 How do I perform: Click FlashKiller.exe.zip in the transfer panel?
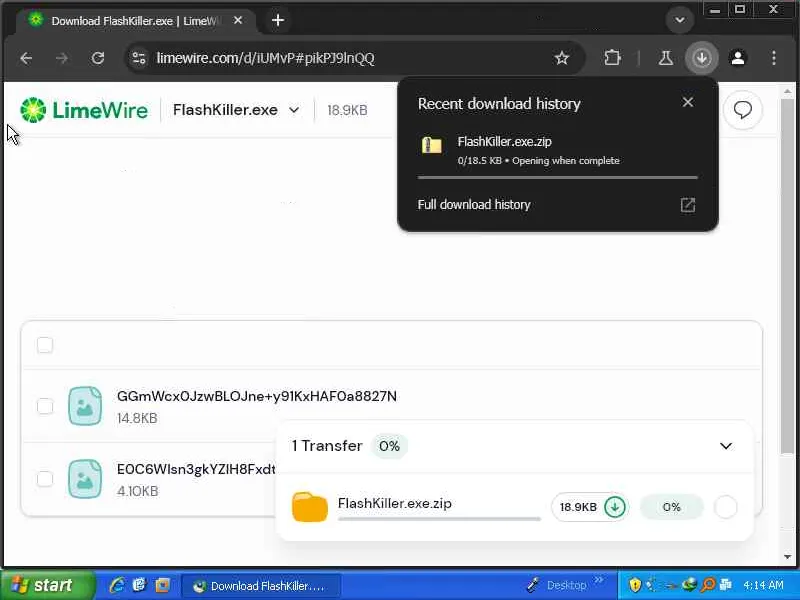394,504
